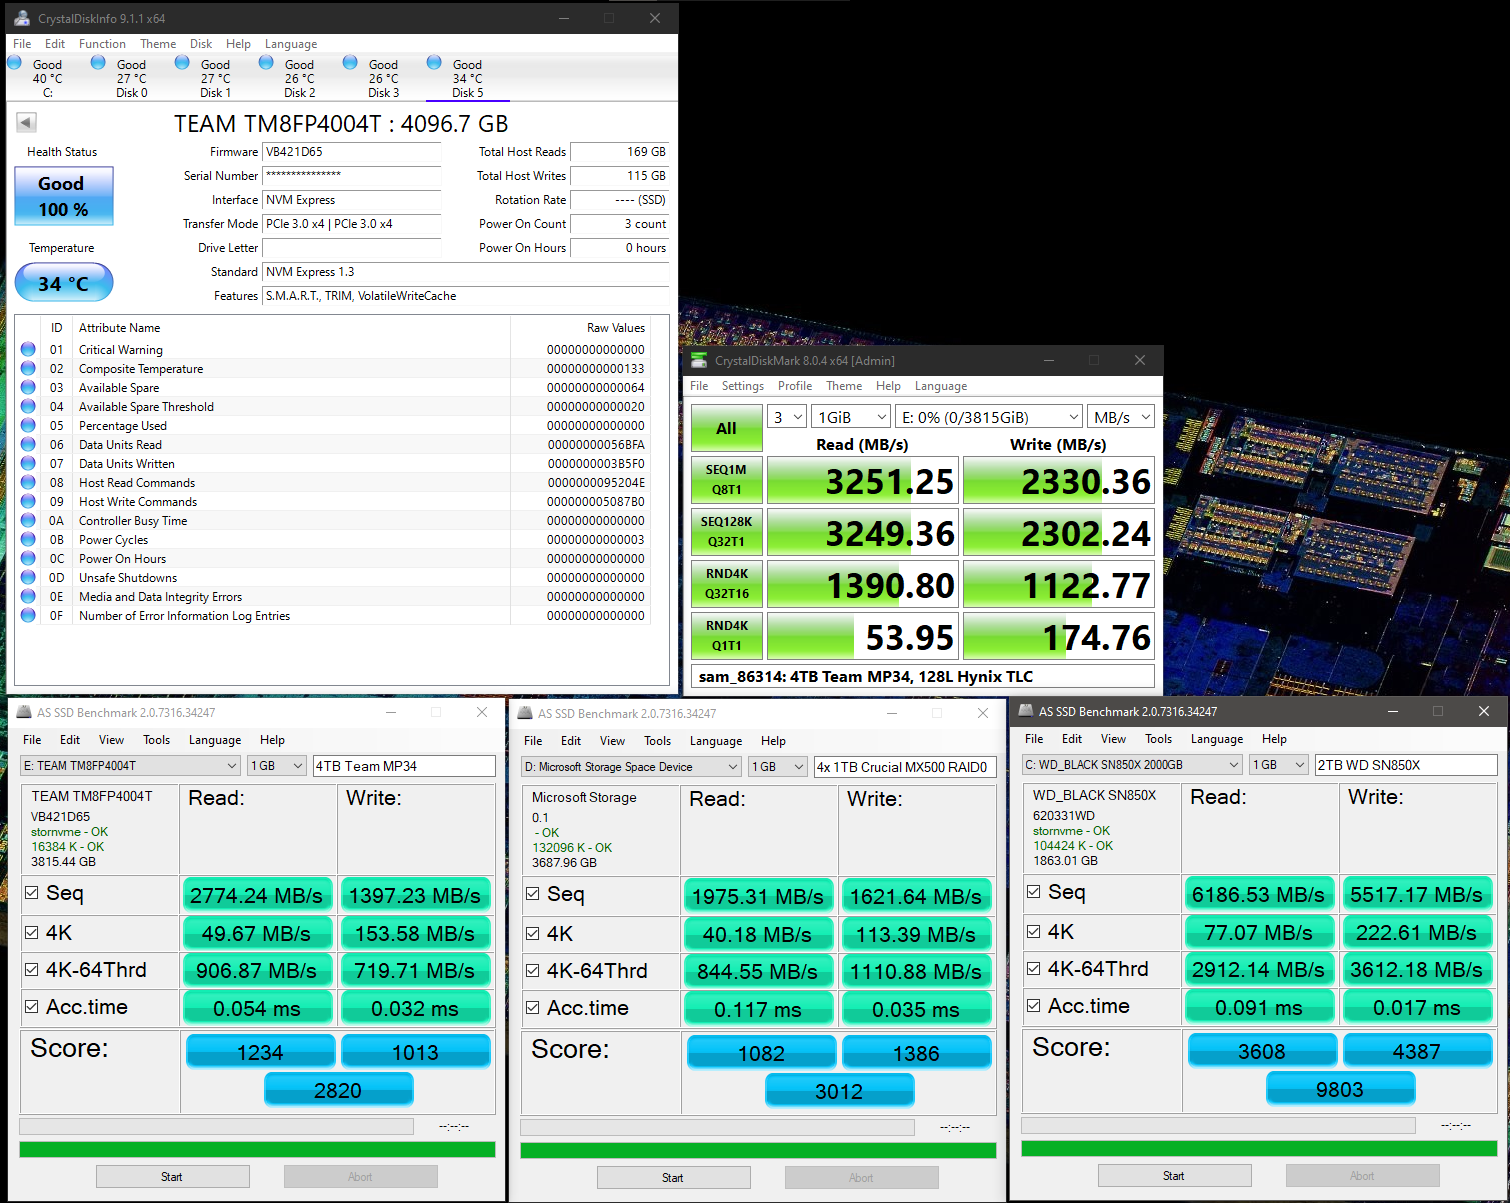Screen dimensions: 1510x1203
Task: Click the blue status orb for Disk 5
Action: click(434, 62)
